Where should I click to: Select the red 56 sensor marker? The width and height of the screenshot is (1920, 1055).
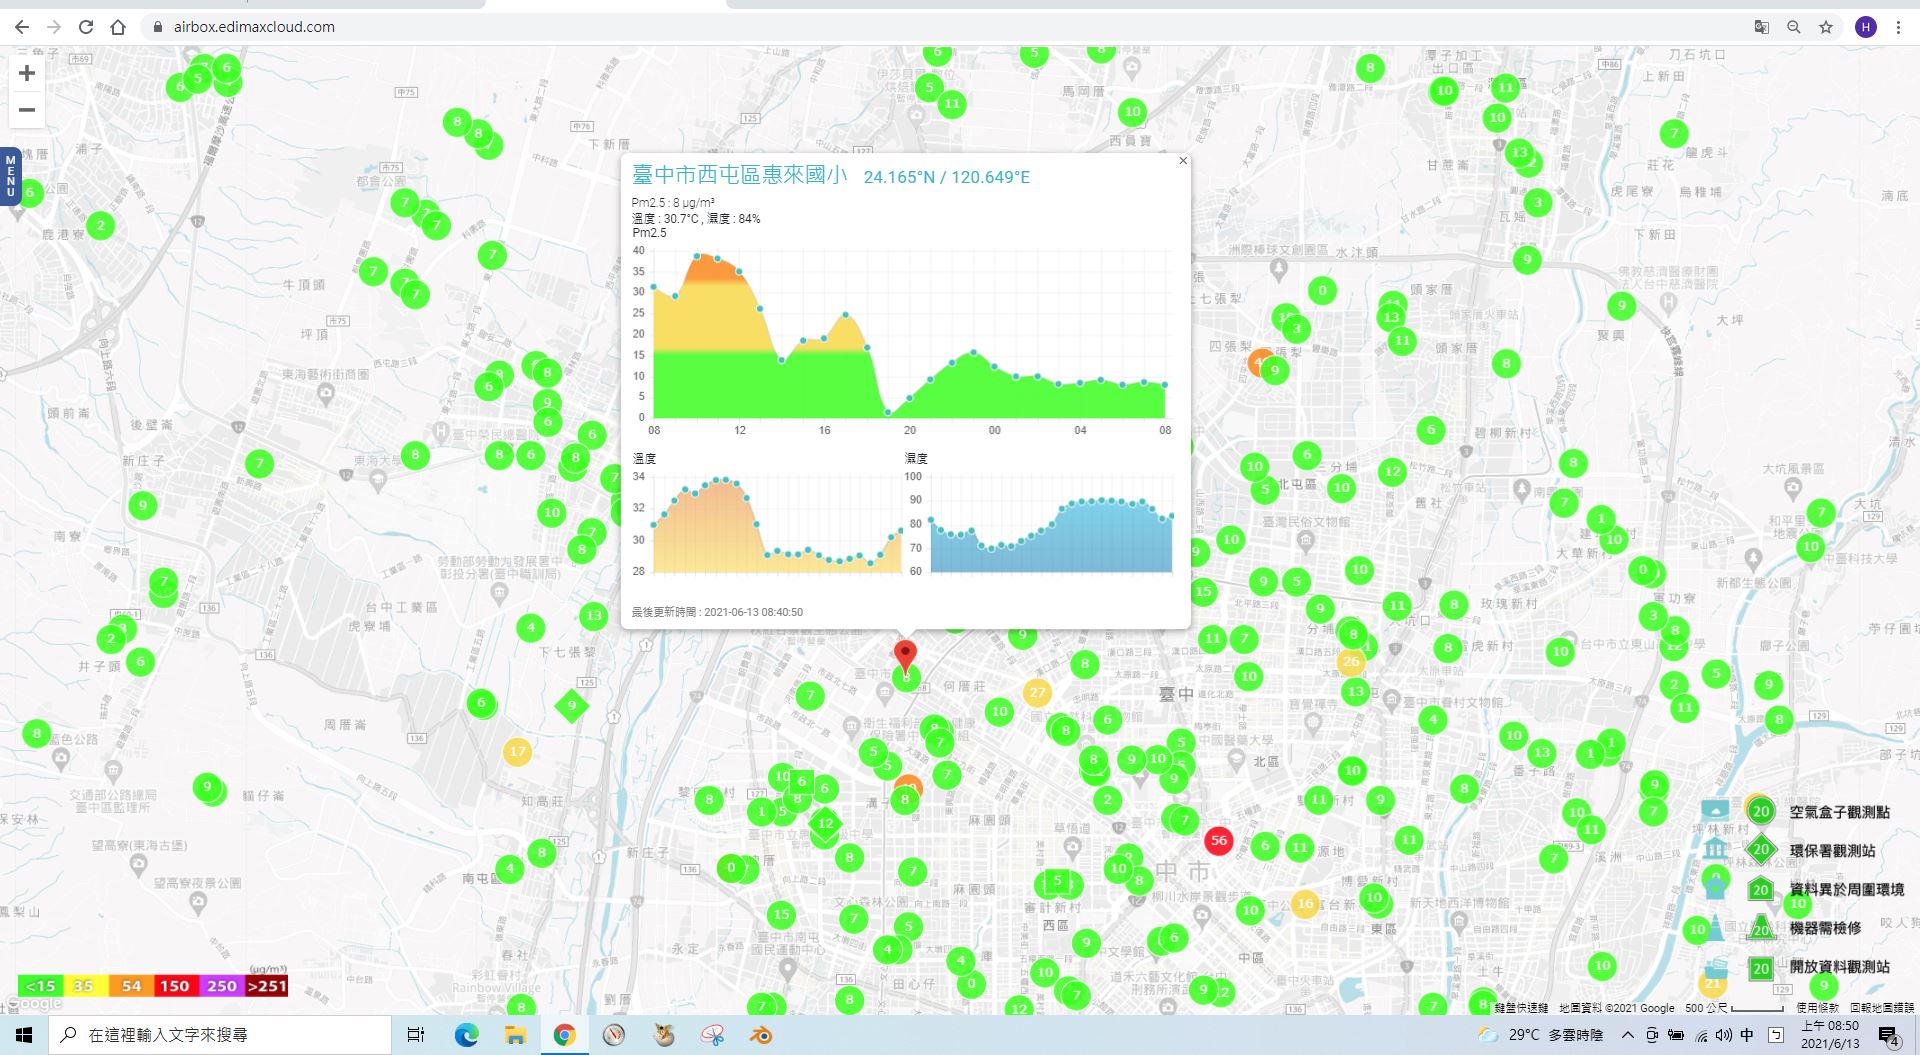pos(1218,841)
